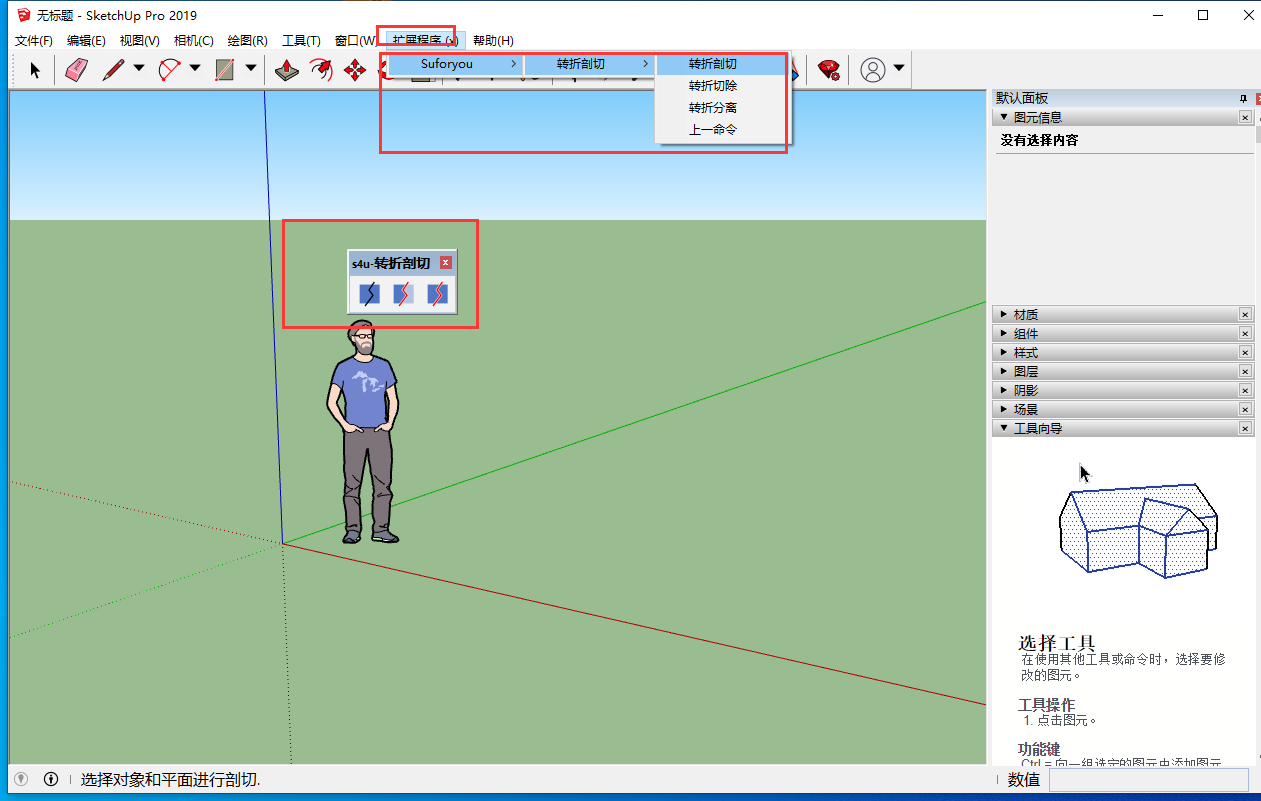Activate the Push/Pull tool
This screenshot has height=801, width=1261.
(287, 70)
